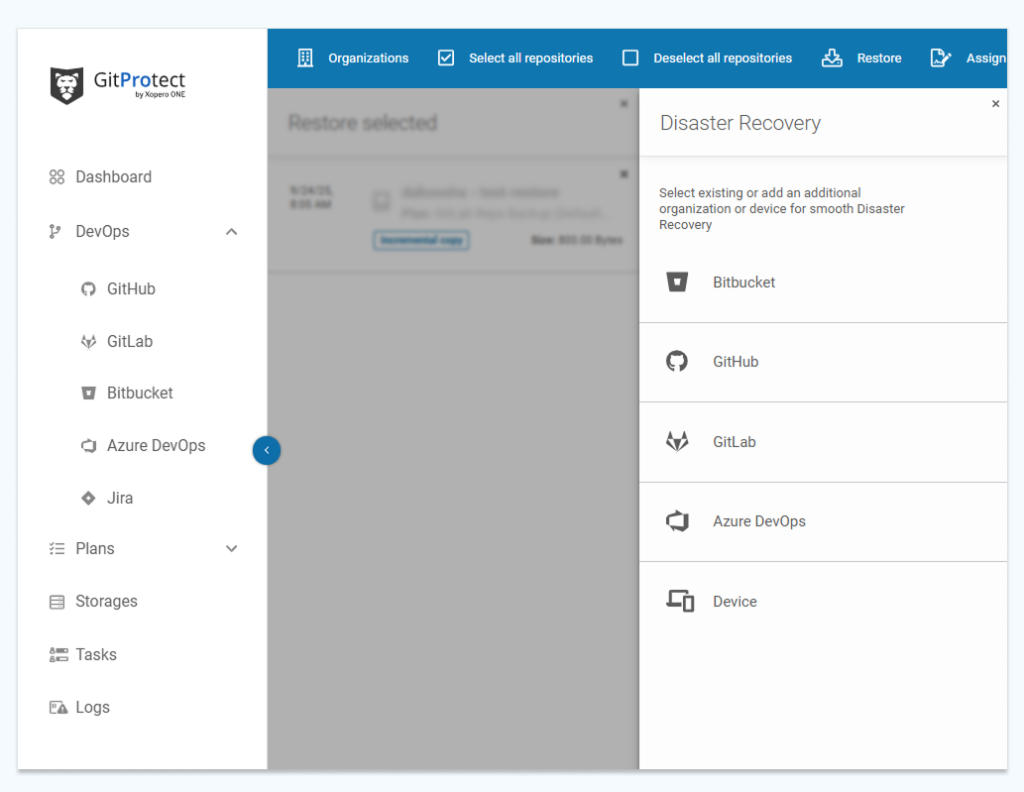Click the Logs warning icon
This screenshot has height=792, width=1024.
[x=58, y=707]
